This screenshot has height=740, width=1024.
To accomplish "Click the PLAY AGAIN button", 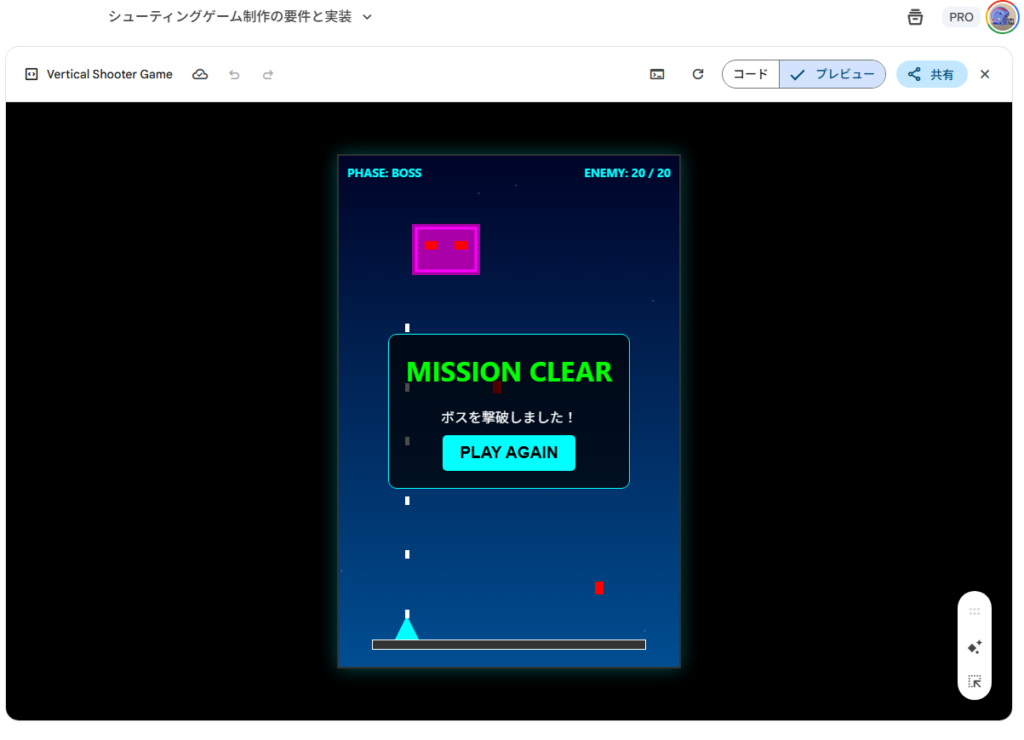I will pyautogui.click(x=509, y=453).
